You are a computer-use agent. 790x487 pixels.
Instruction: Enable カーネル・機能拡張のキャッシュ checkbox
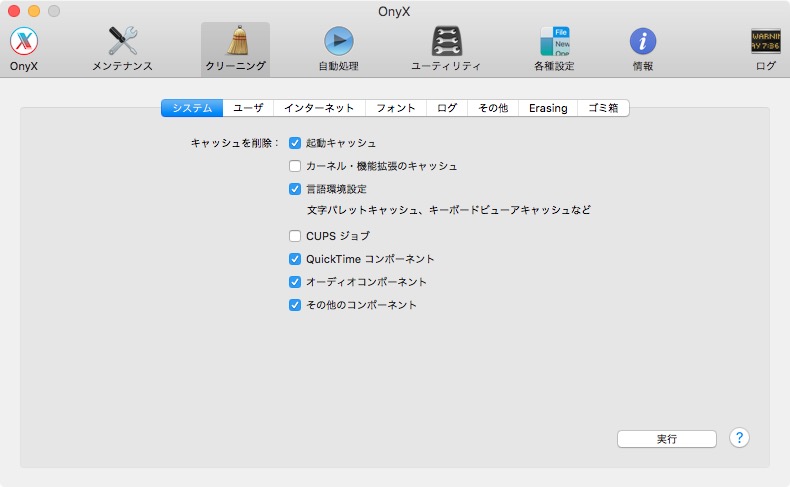295,166
